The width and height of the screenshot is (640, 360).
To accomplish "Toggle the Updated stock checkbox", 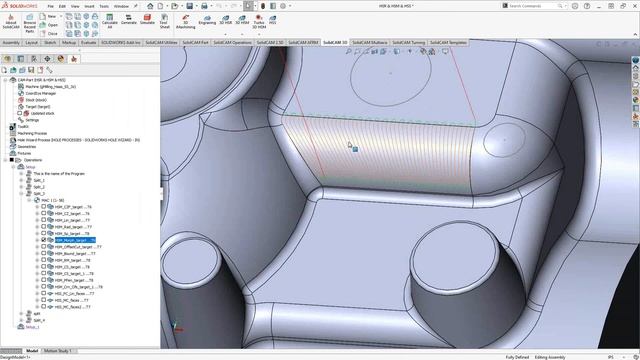I will tap(20, 113).
